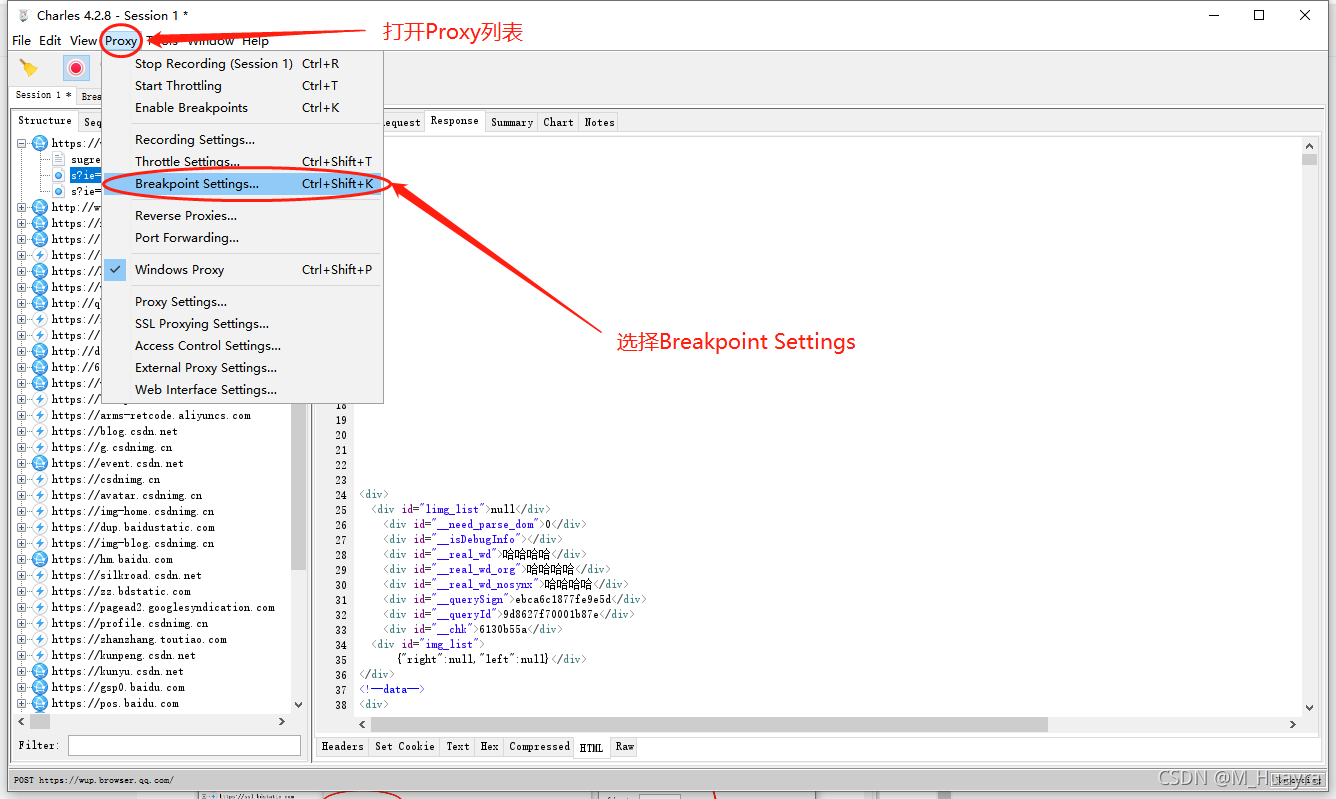Screen dimensions: 1336x799
Task: Open Throttle Settings menu entry
Action: 242,161
